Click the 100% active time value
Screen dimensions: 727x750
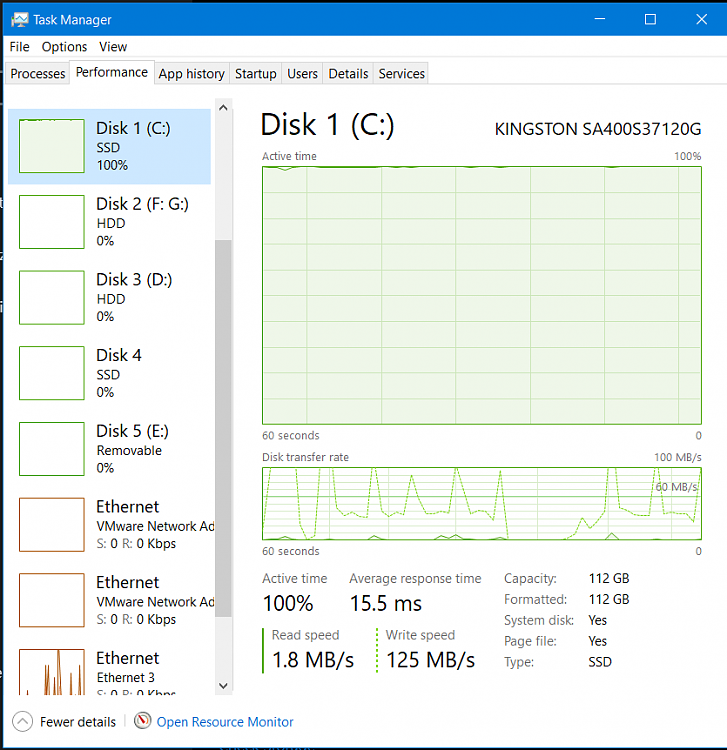point(288,603)
